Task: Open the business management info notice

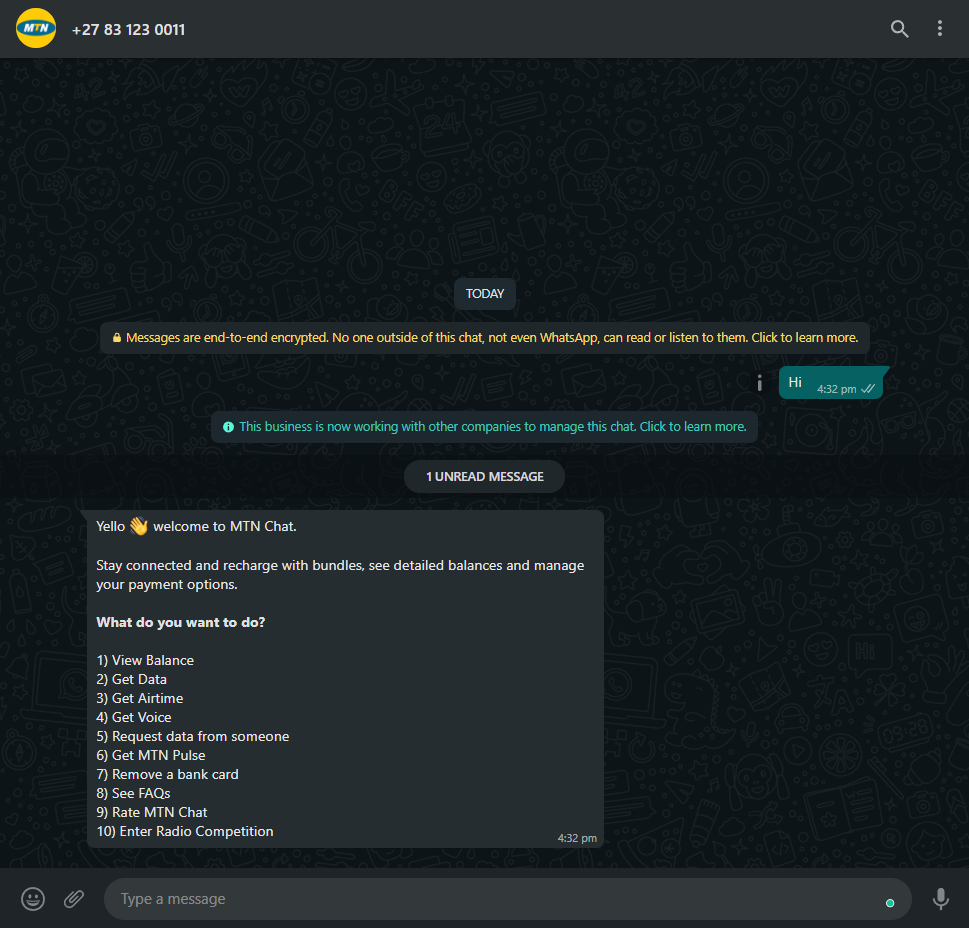Action: click(x=484, y=427)
